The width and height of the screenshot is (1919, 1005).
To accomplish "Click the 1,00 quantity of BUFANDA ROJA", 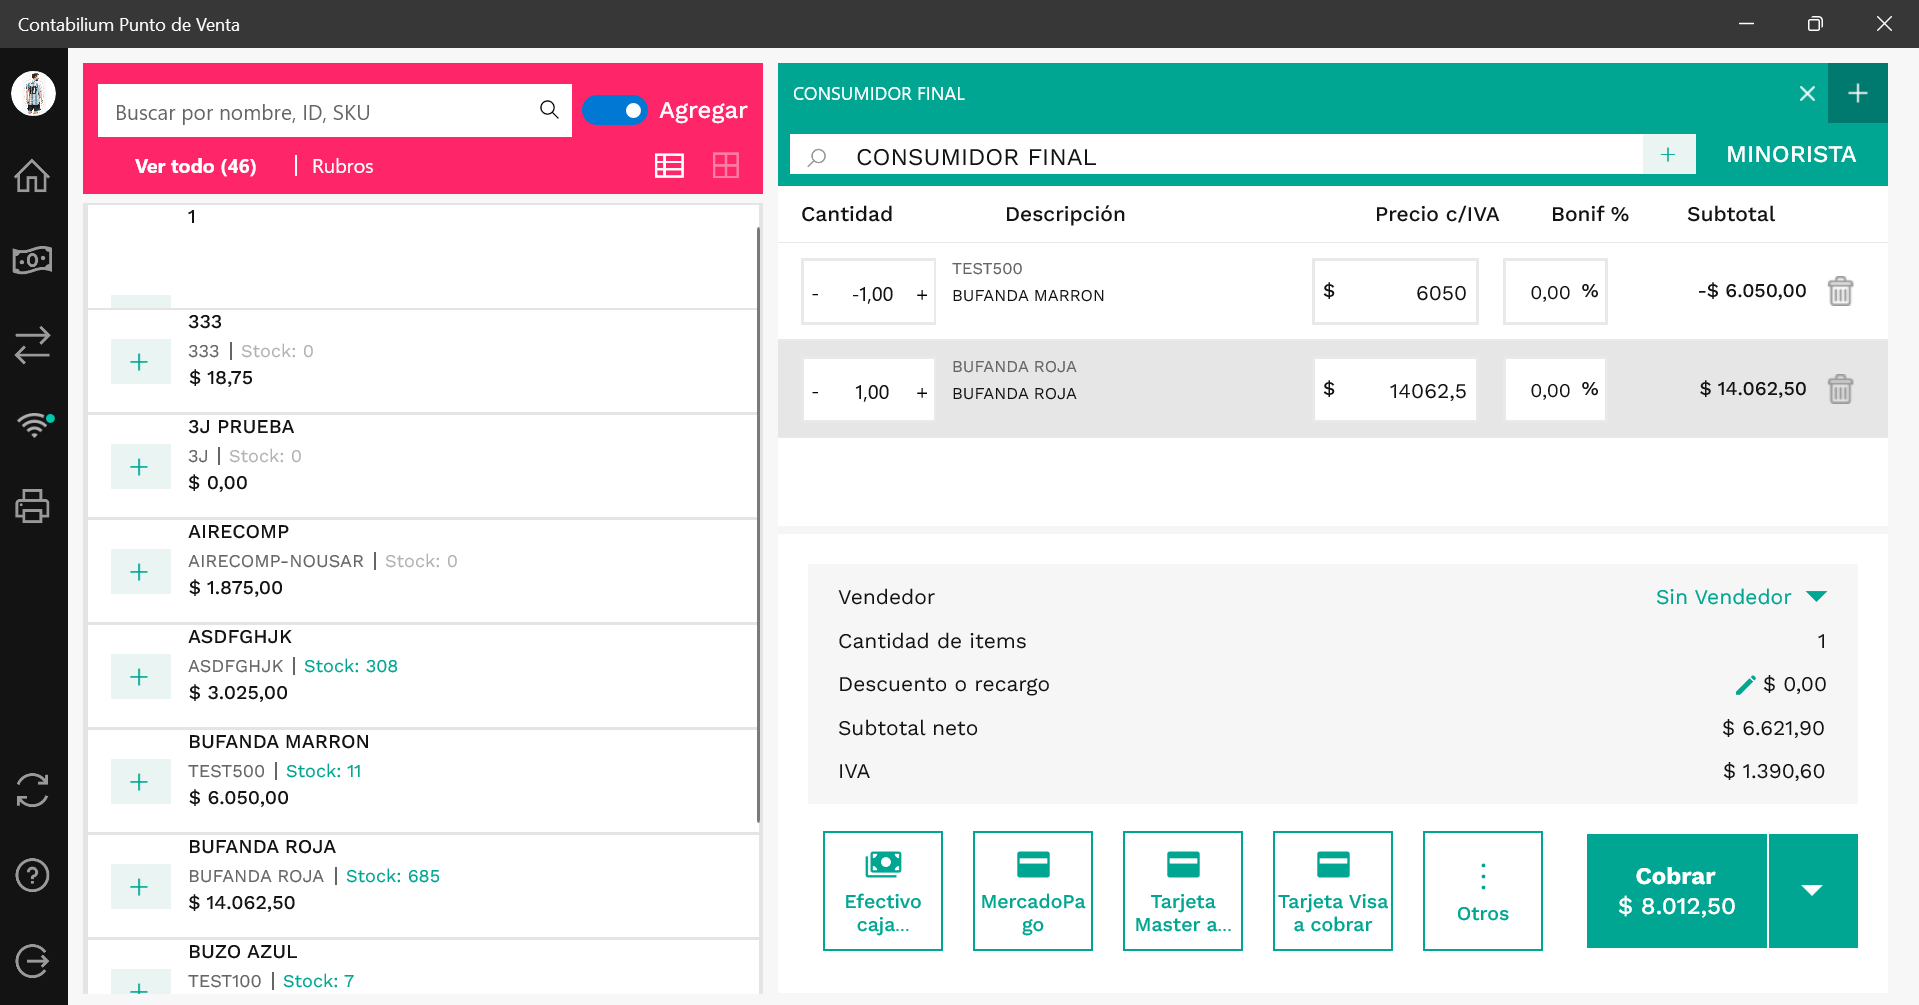I will tap(872, 393).
